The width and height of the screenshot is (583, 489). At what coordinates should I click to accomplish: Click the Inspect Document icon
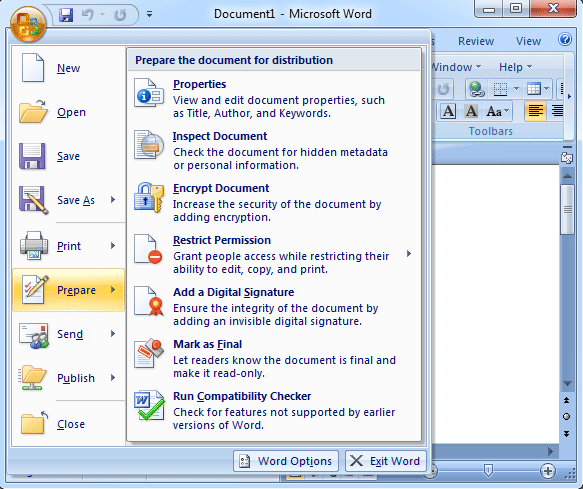click(149, 145)
